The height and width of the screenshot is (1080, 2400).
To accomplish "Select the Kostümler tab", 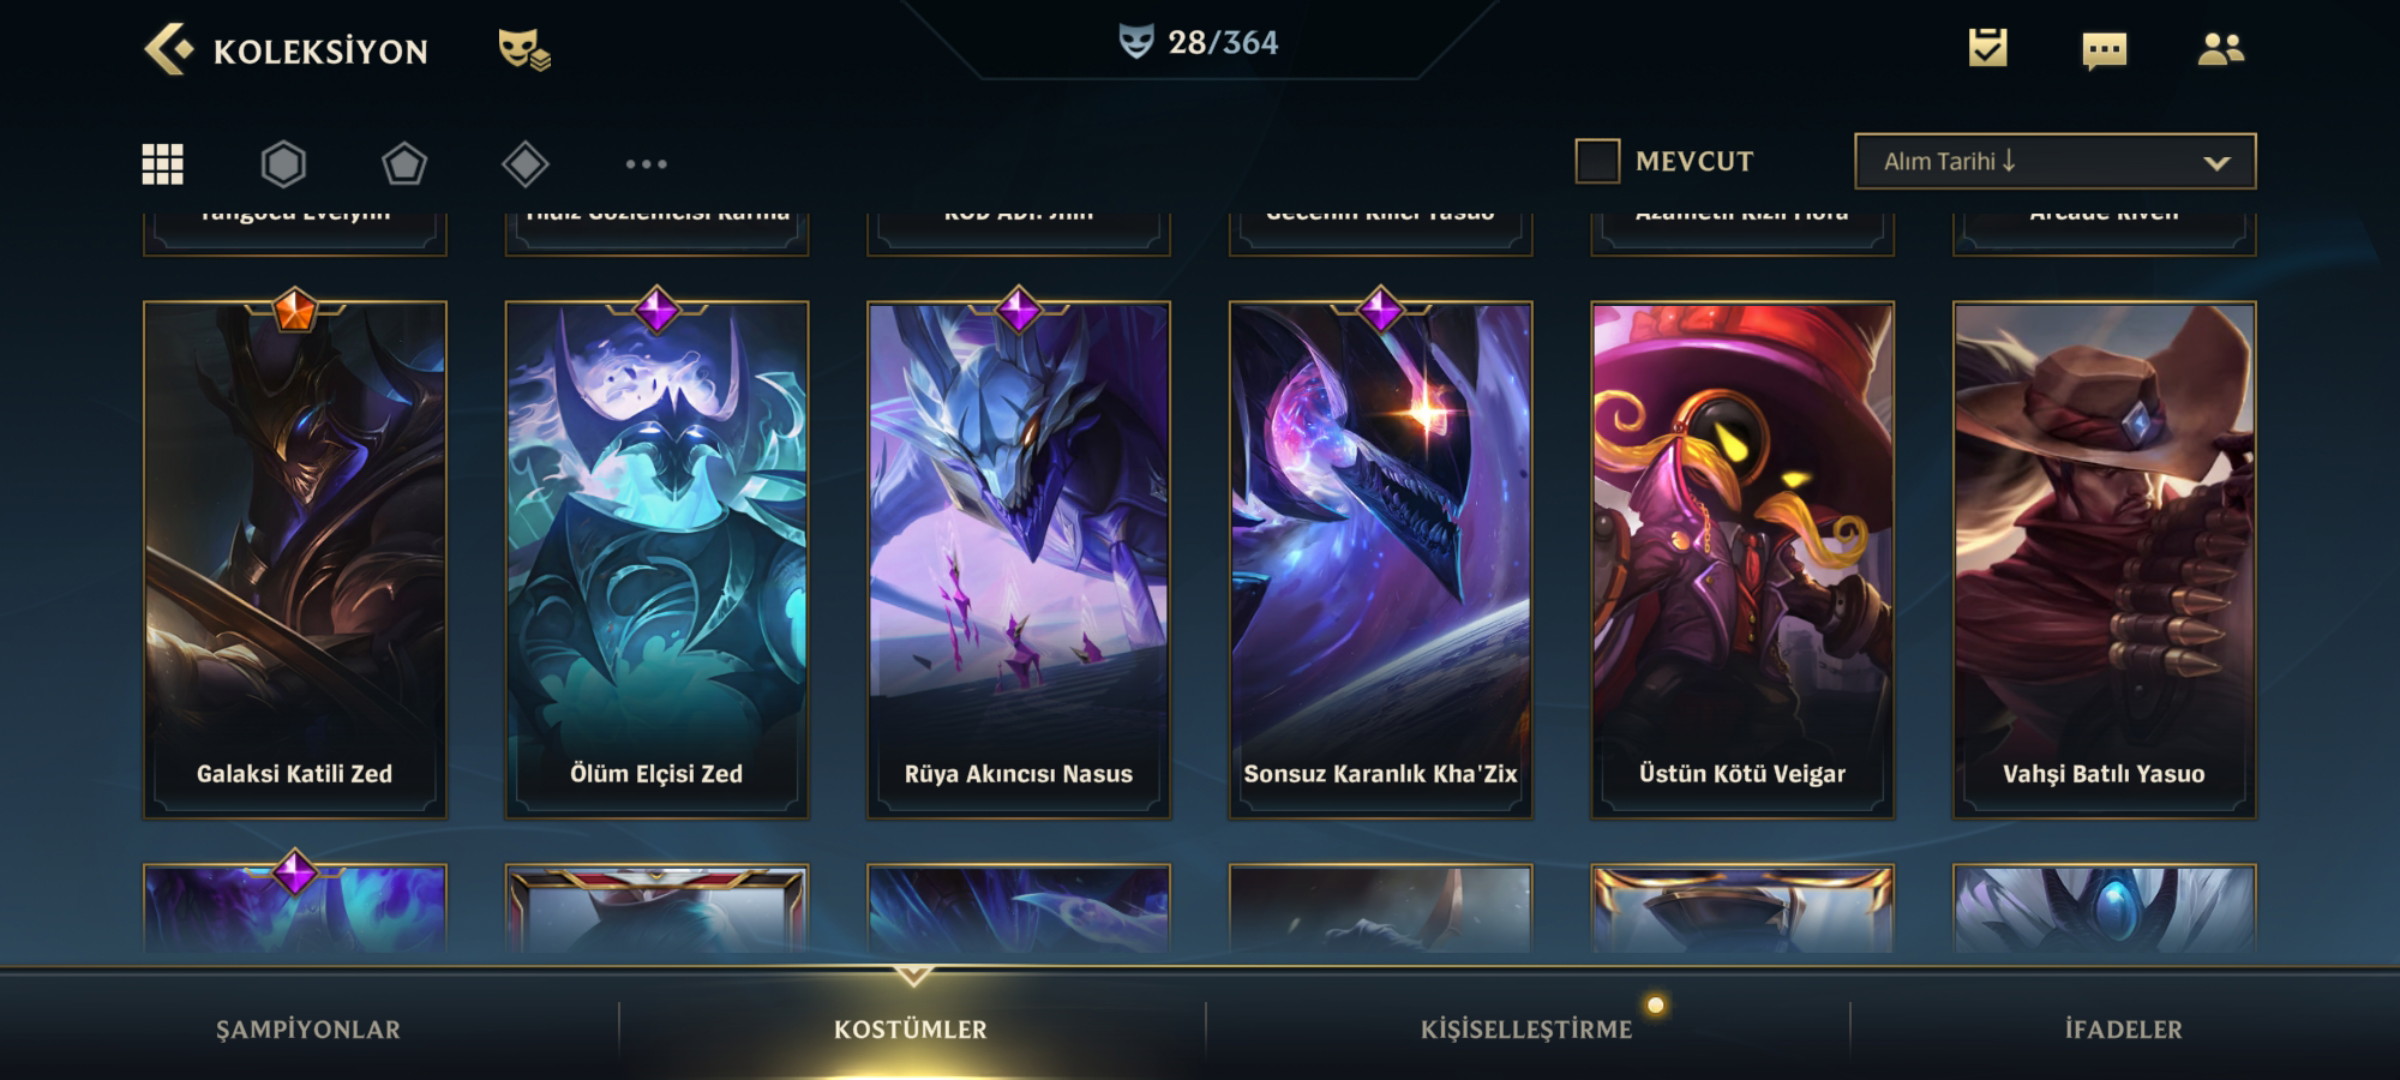I will pos(910,1029).
